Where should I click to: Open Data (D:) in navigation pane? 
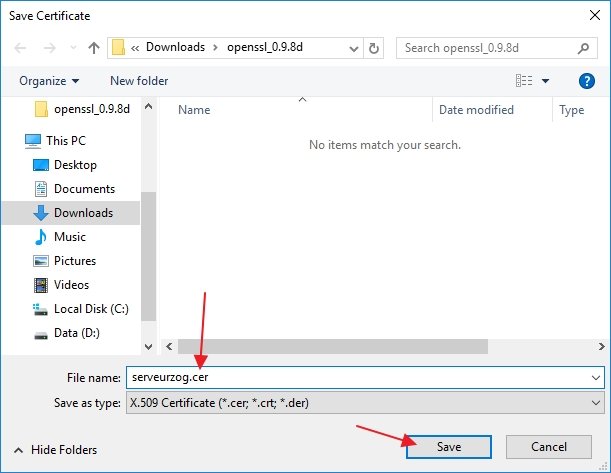click(67, 333)
